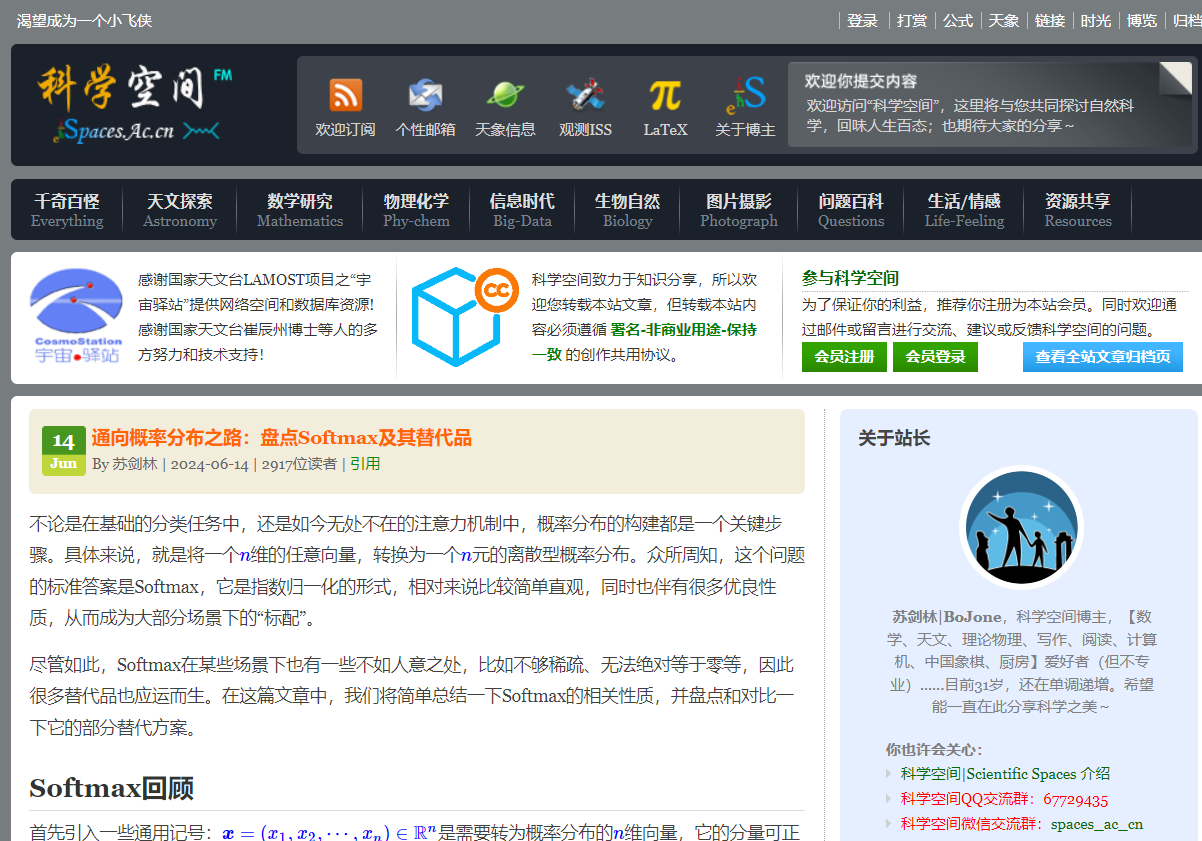The image size is (1202, 841).
Task: Open the article title 通向概率分布之路 link
Action: pyautogui.click(x=281, y=438)
